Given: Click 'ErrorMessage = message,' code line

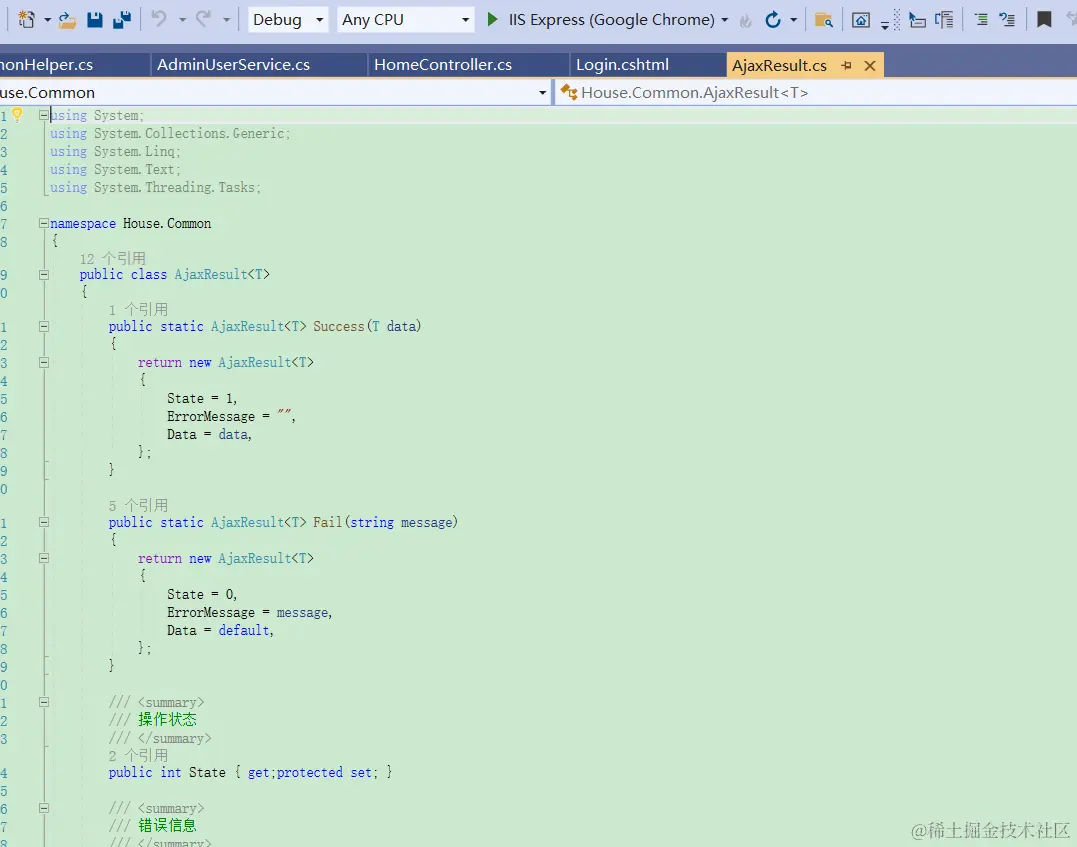Looking at the screenshot, I should 249,612.
